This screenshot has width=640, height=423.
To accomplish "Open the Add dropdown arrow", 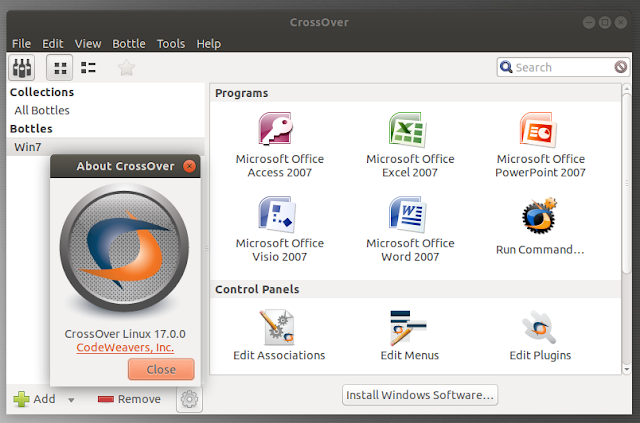I will [x=71, y=400].
